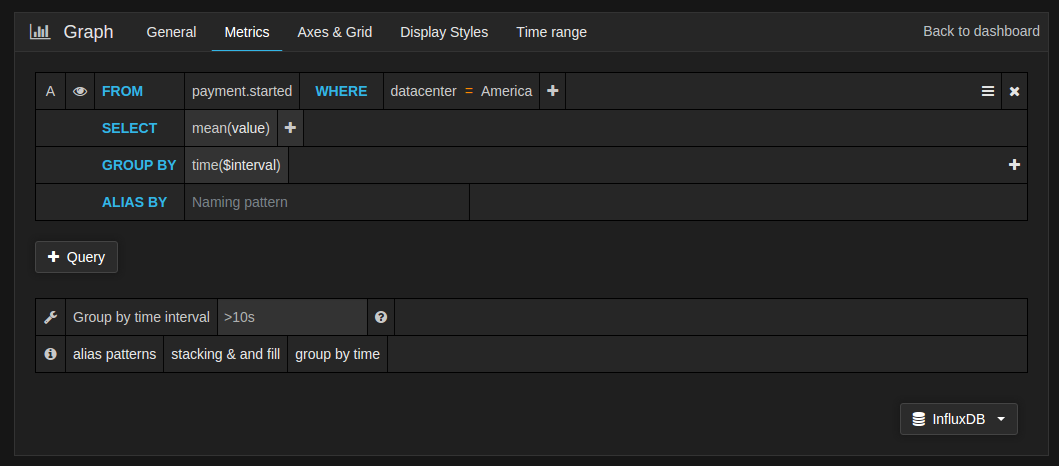Remove query A with the X icon
This screenshot has width=1059, height=466.
[1014, 91]
